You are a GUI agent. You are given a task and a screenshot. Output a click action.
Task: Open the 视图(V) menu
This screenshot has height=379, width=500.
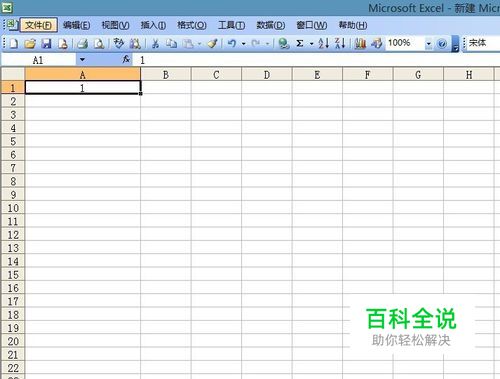point(116,25)
